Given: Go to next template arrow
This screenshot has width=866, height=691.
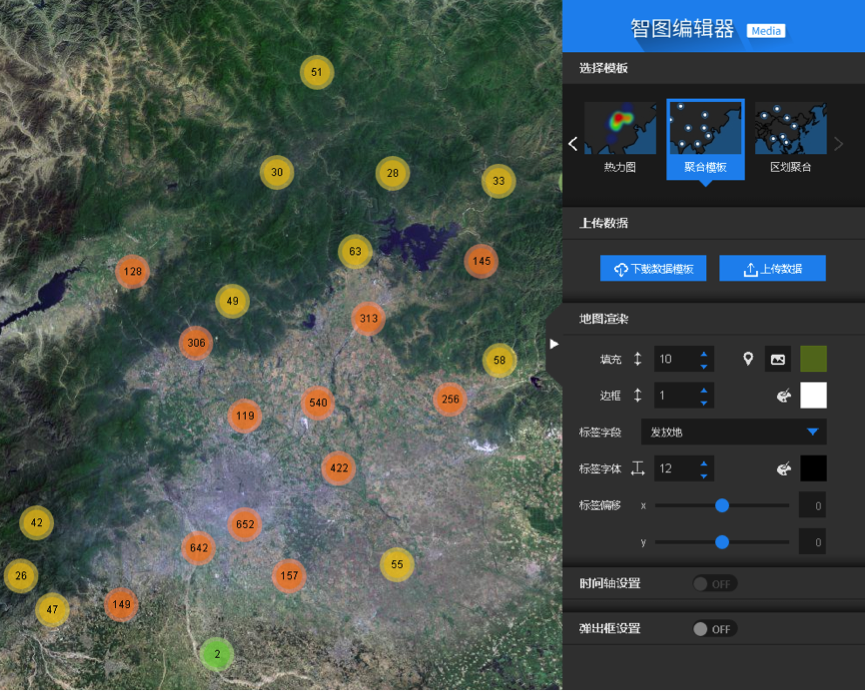Looking at the screenshot, I should tap(838, 144).
